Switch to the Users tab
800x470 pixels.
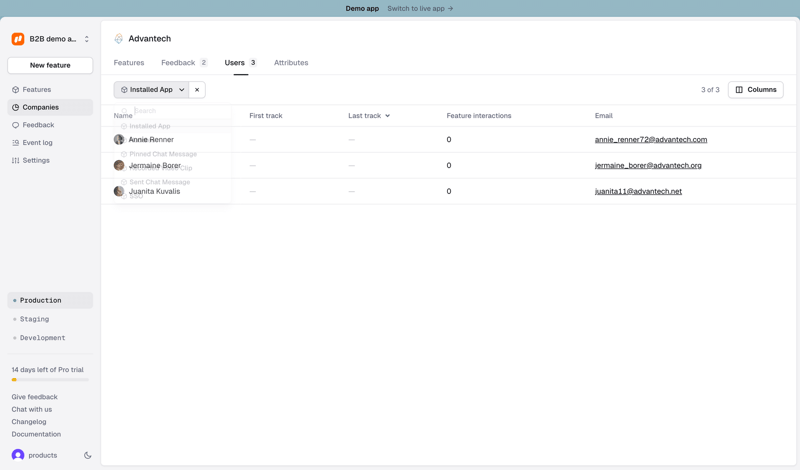click(240, 63)
